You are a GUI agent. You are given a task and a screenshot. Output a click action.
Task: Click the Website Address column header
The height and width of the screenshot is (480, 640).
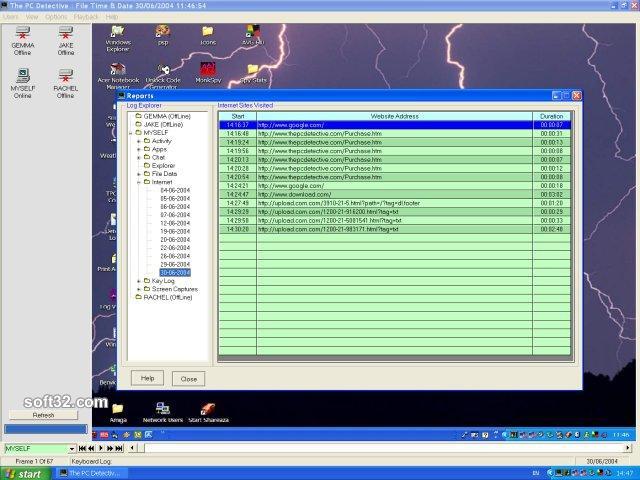point(394,116)
